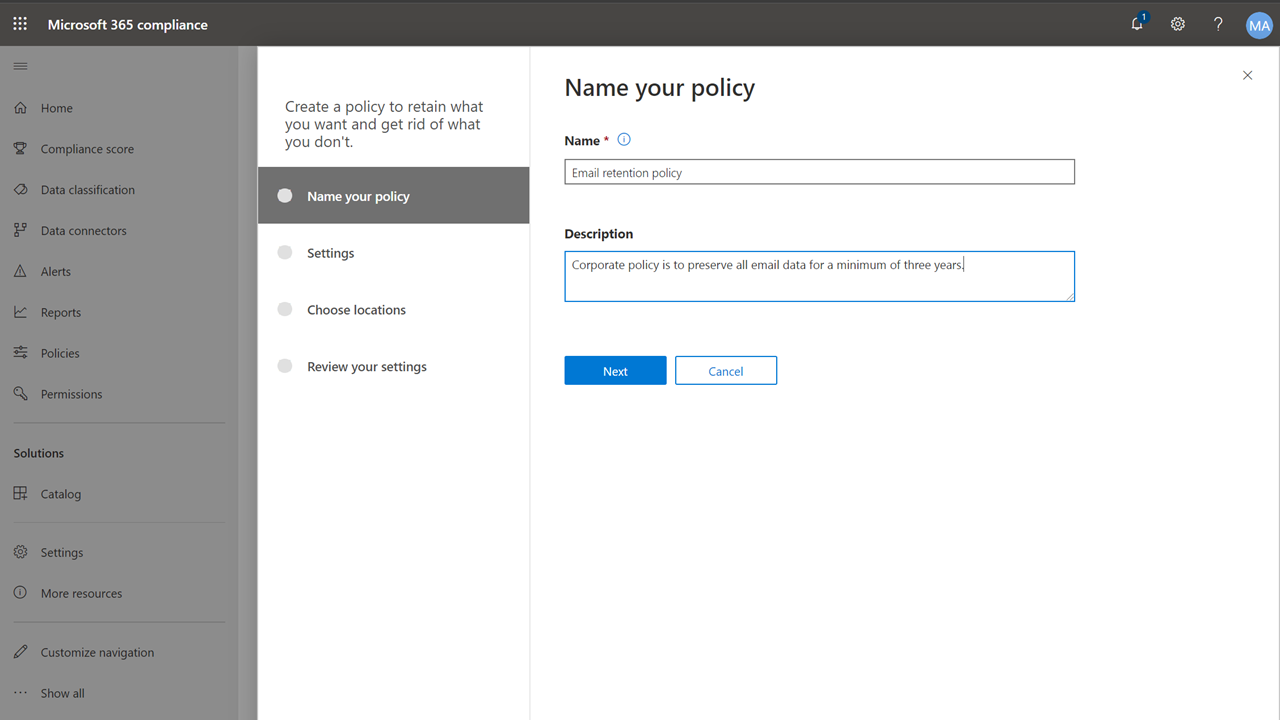Click the More resources info icon
Screen dimensions: 1280x720
20,593
